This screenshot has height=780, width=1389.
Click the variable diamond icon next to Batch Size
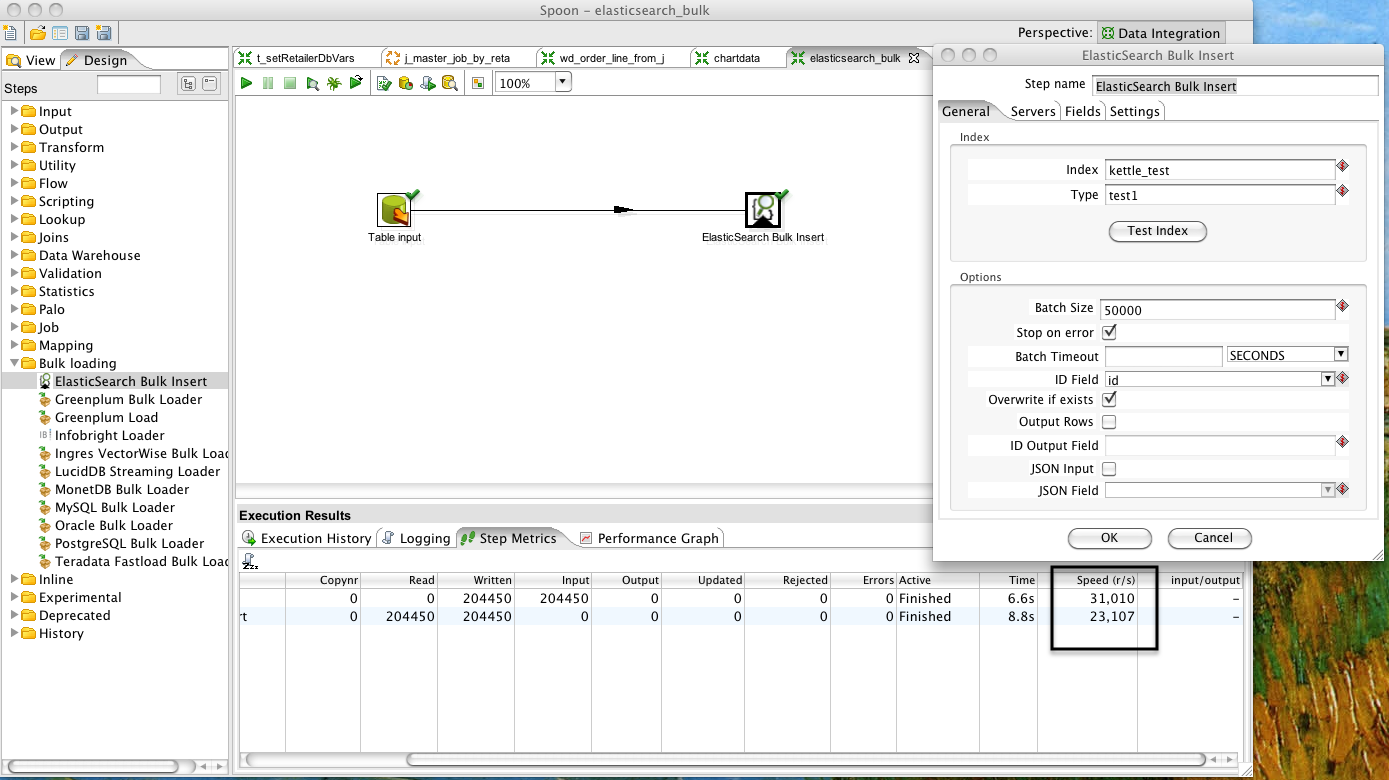(1342, 306)
